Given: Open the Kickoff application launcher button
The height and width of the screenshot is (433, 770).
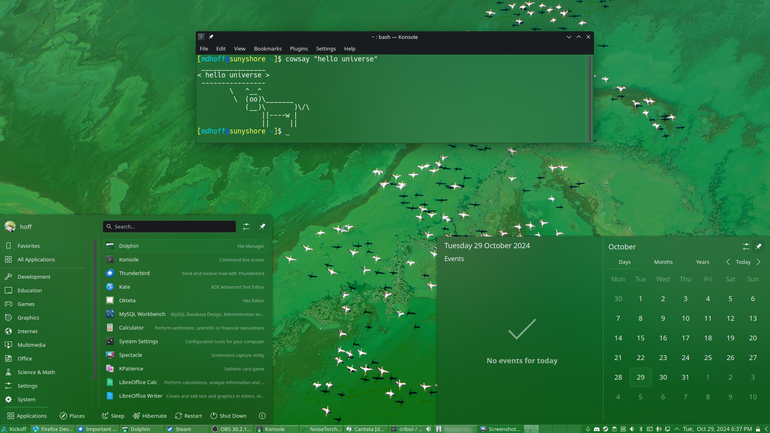Looking at the screenshot, I should click(14, 429).
